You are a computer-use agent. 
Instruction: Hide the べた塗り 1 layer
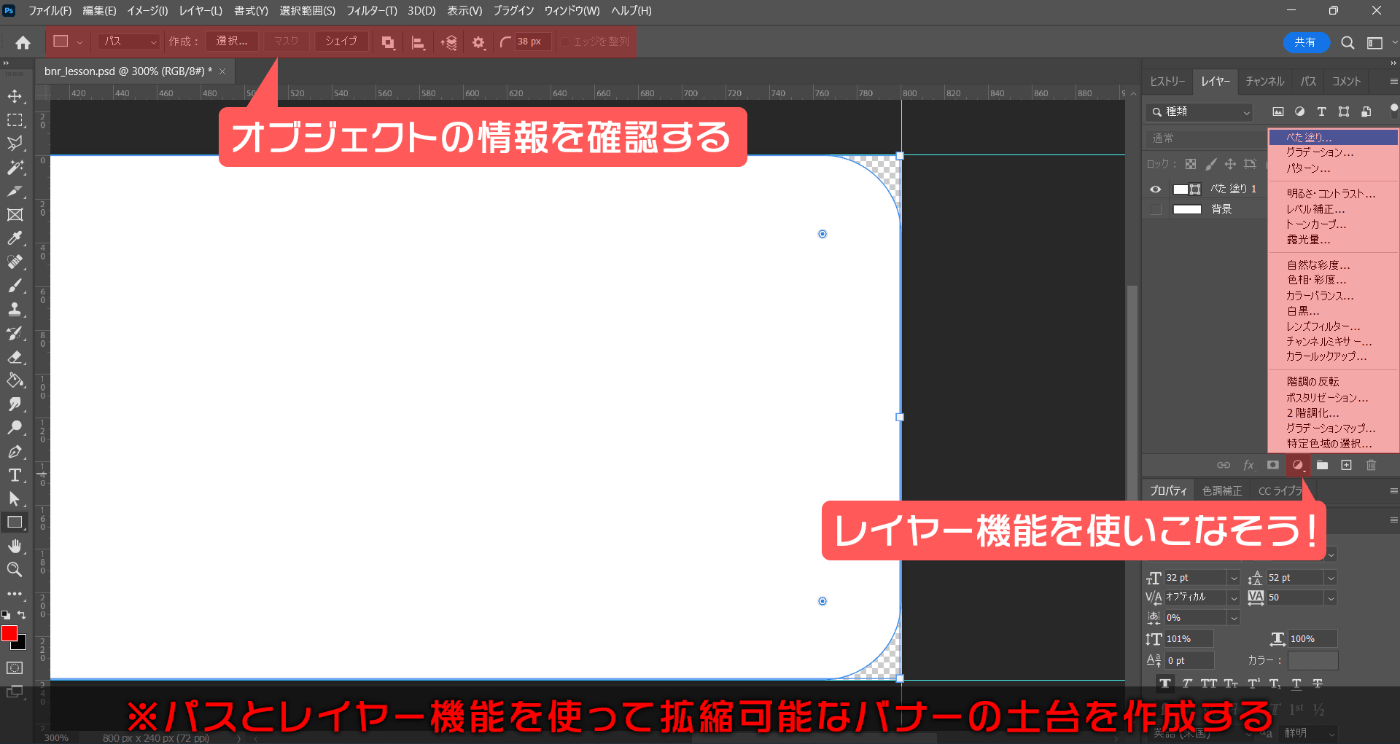[1156, 189]
